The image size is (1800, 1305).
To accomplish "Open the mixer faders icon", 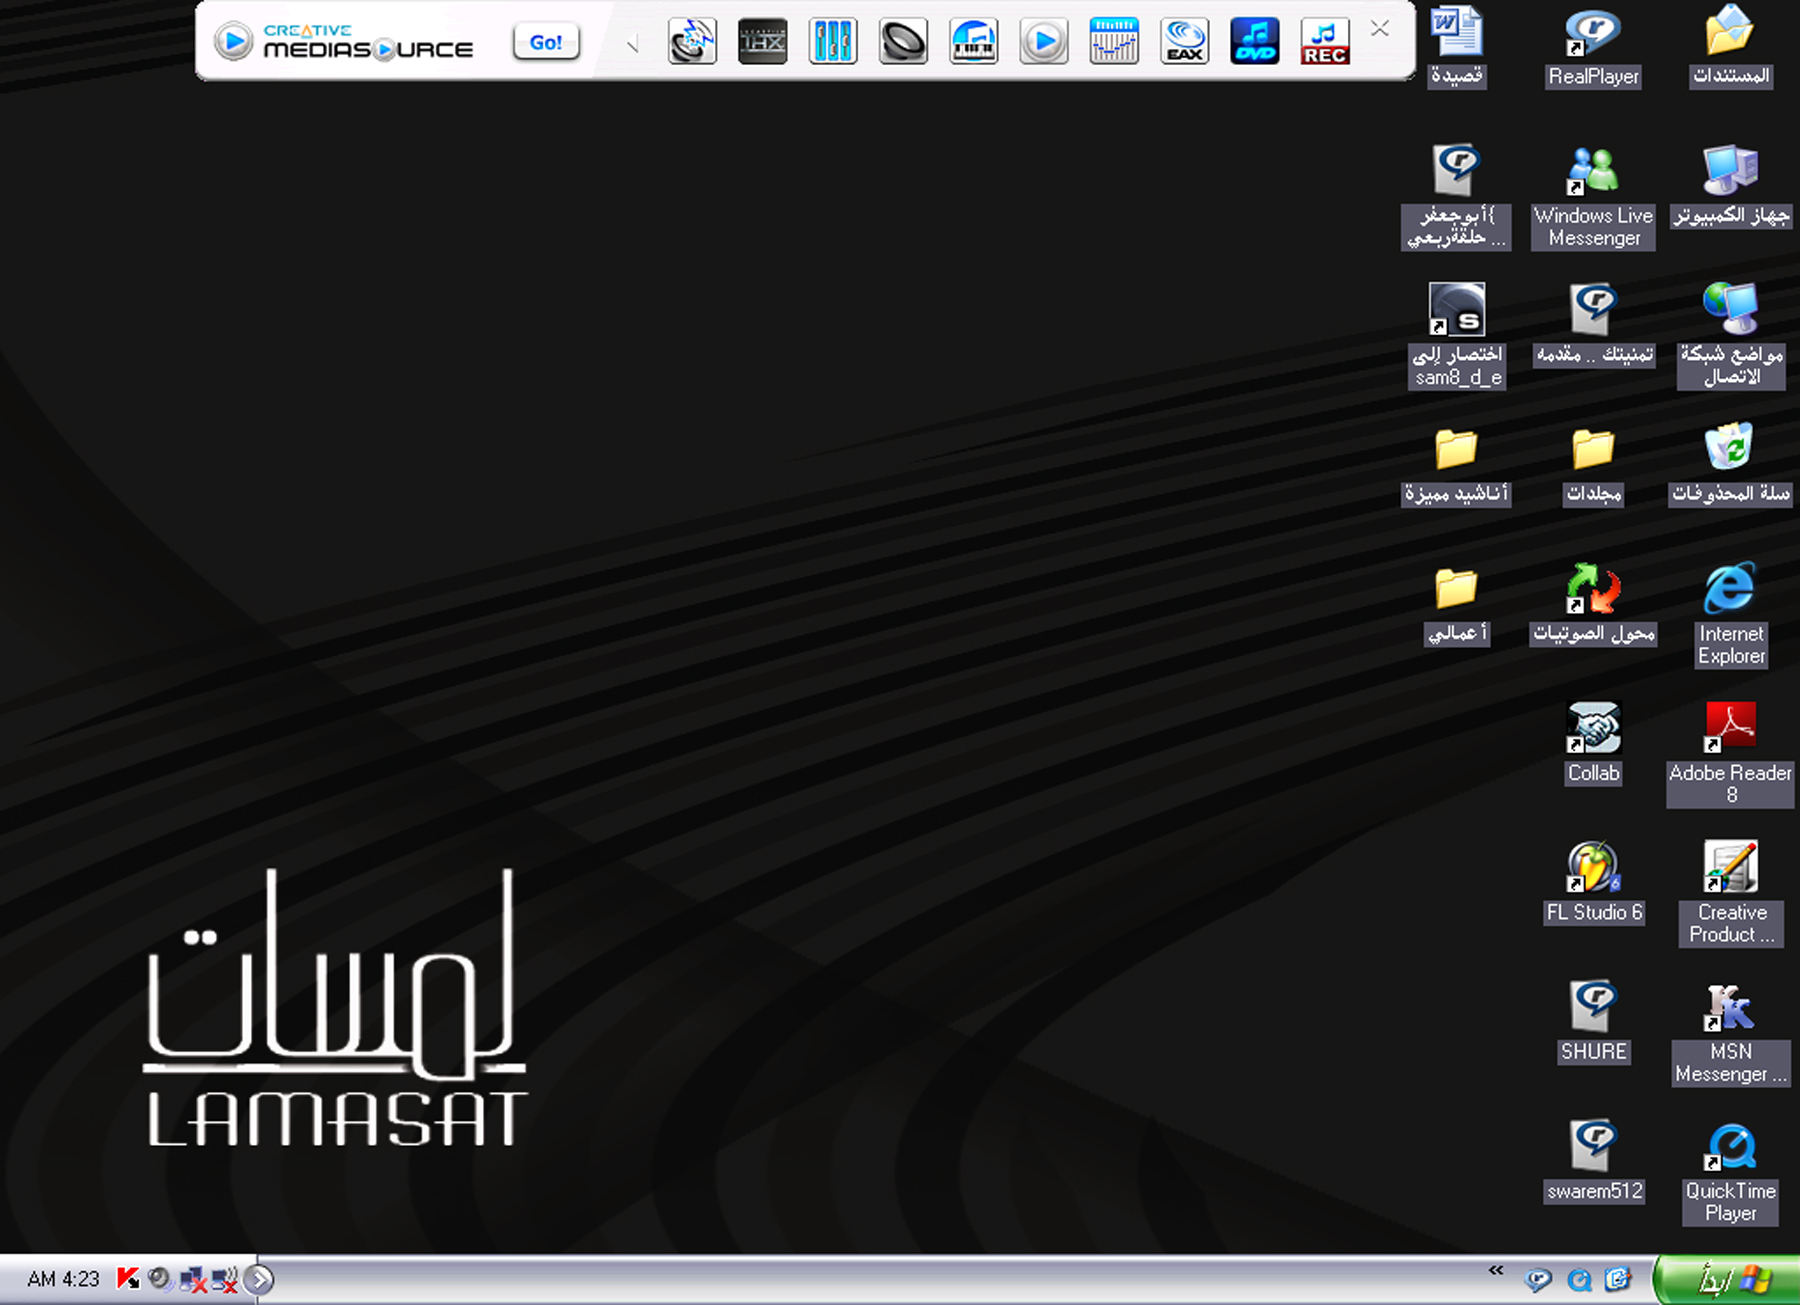I will (x=833, y=42).
